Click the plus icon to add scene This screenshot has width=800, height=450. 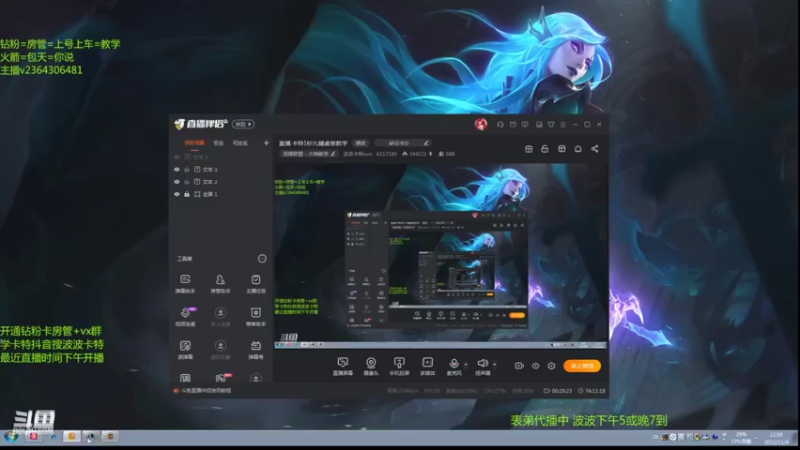pyautogui.click(x=266, y=143)
